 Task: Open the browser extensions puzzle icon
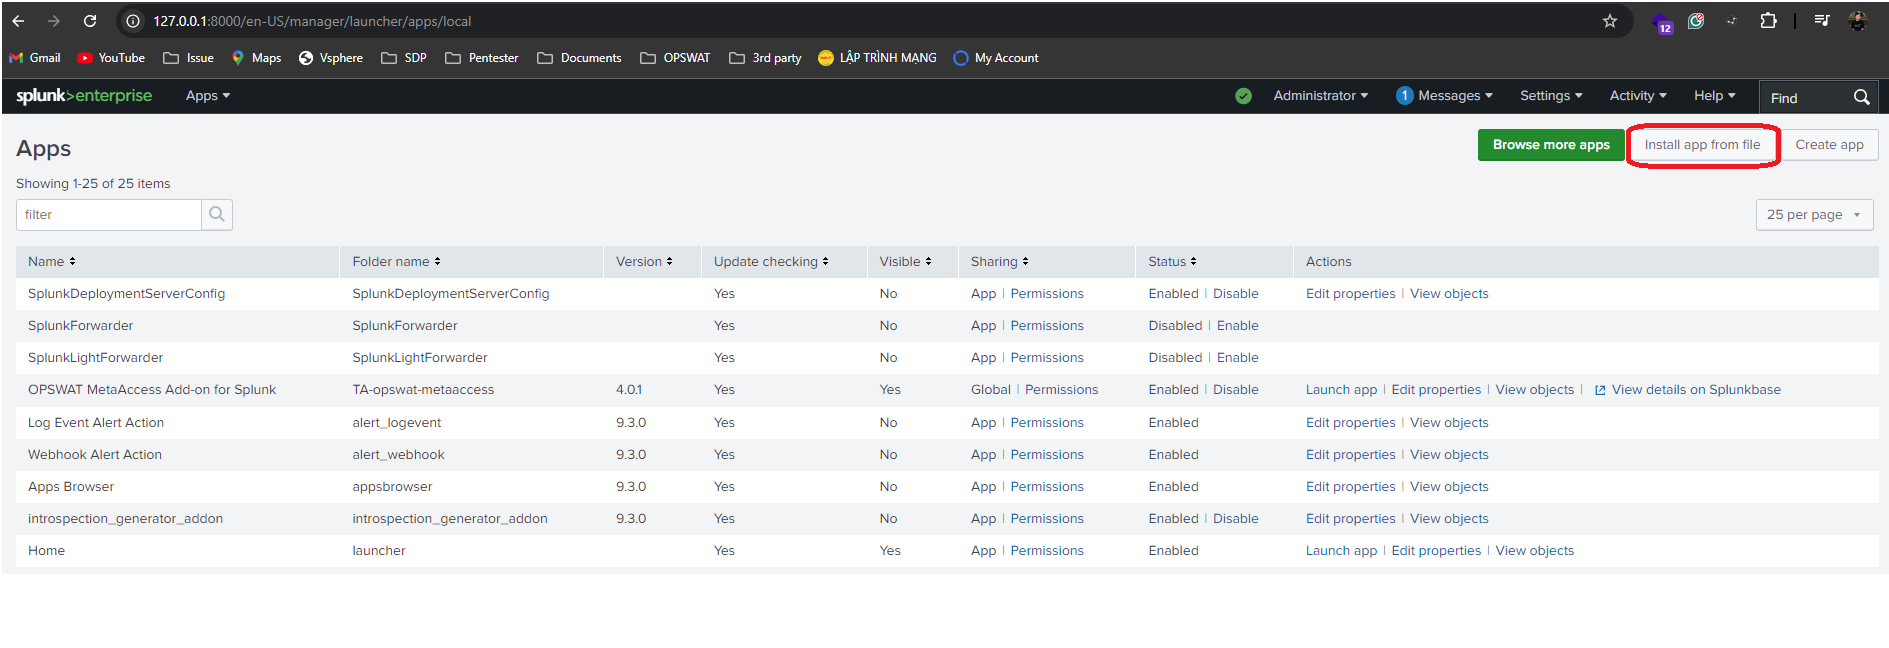[x=1768, y=21]
